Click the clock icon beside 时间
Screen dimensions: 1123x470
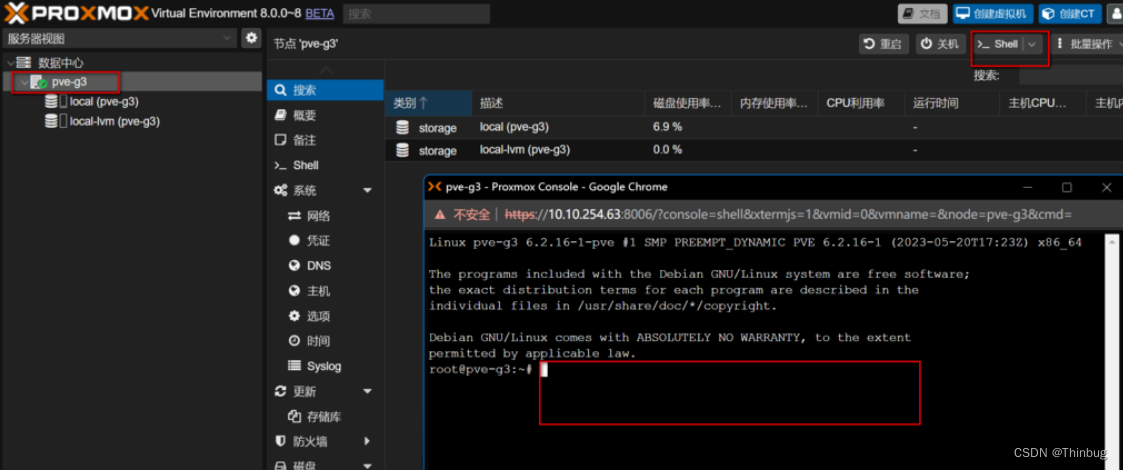click(294, 341)
